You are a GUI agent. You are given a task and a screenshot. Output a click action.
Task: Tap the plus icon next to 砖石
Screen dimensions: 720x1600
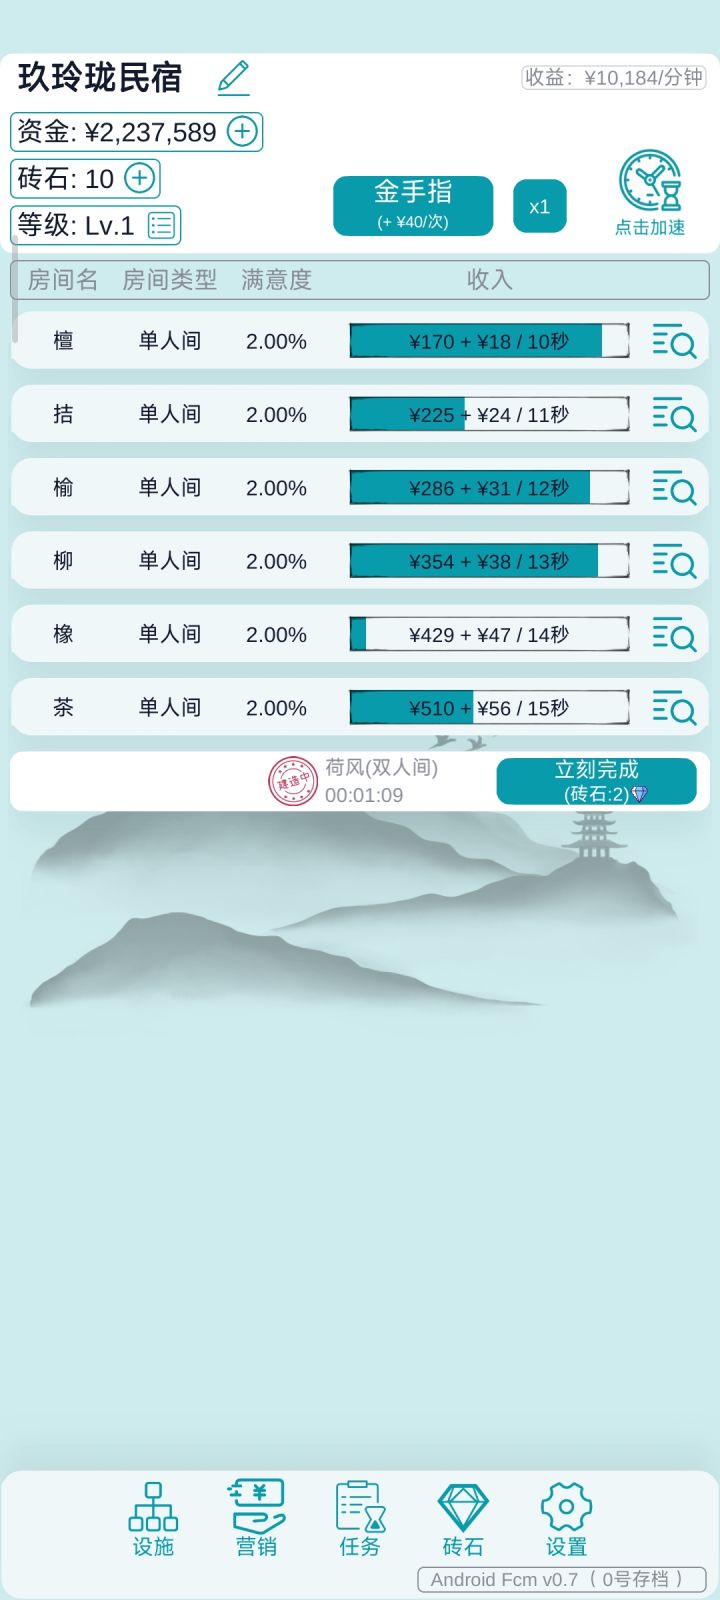coord(140,178)
